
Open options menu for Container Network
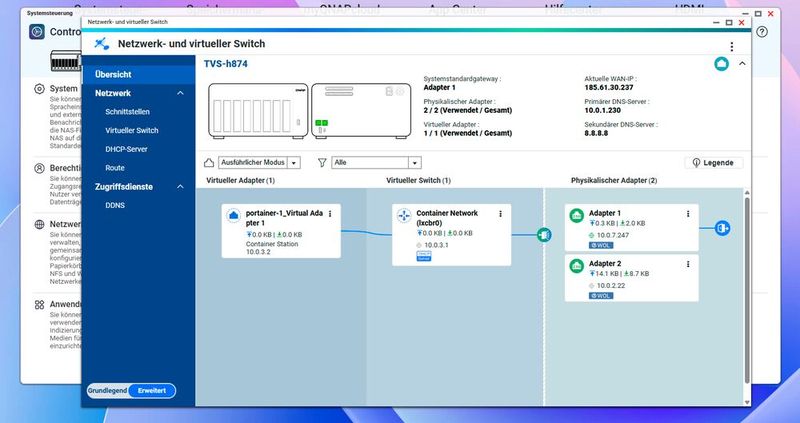pyautogui.click(x=501, y=214)
